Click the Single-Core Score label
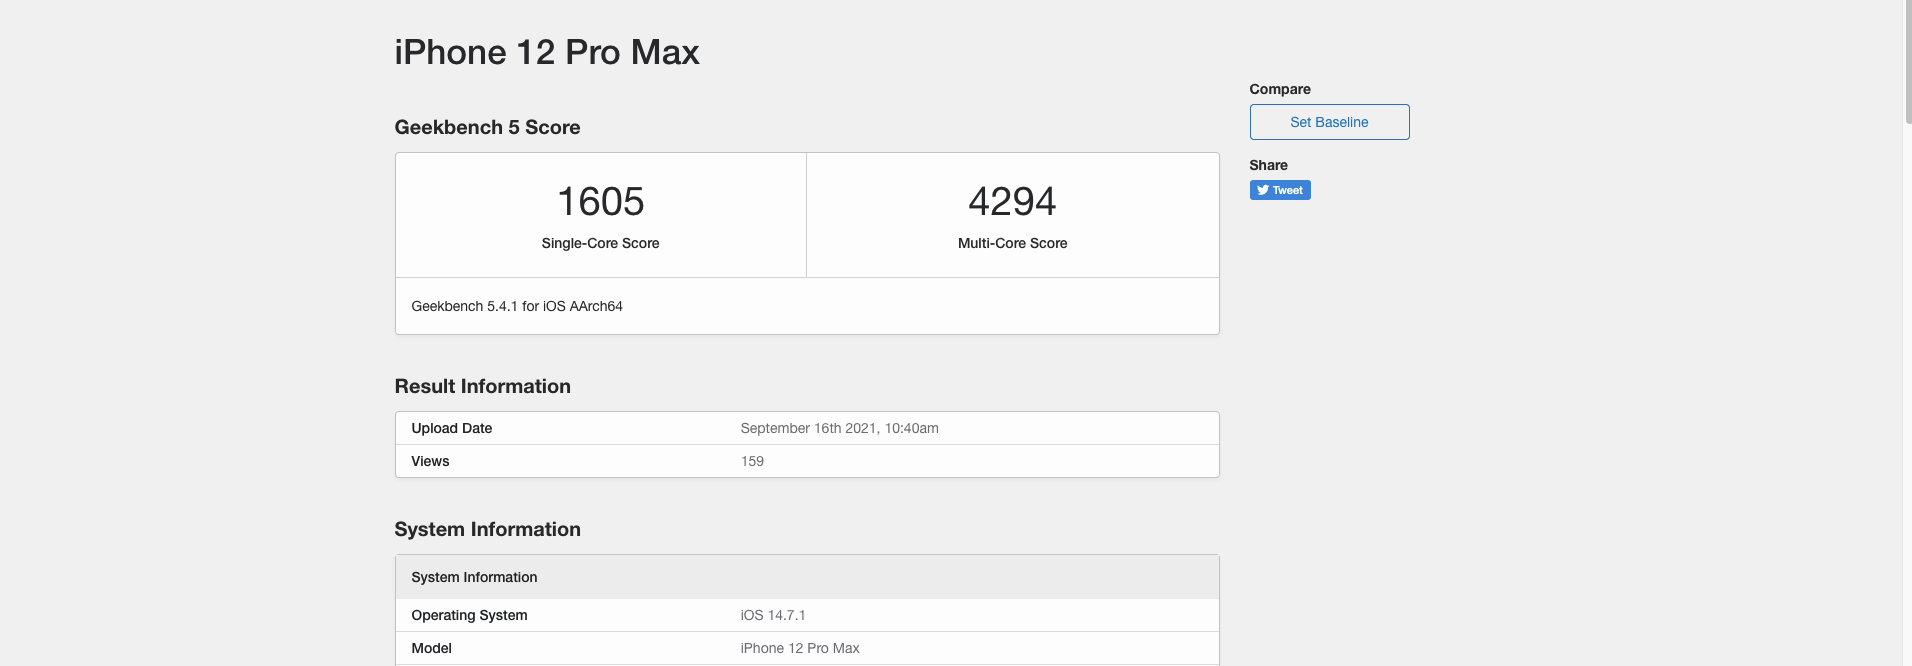1912x666 pixels. pos(600,243)
